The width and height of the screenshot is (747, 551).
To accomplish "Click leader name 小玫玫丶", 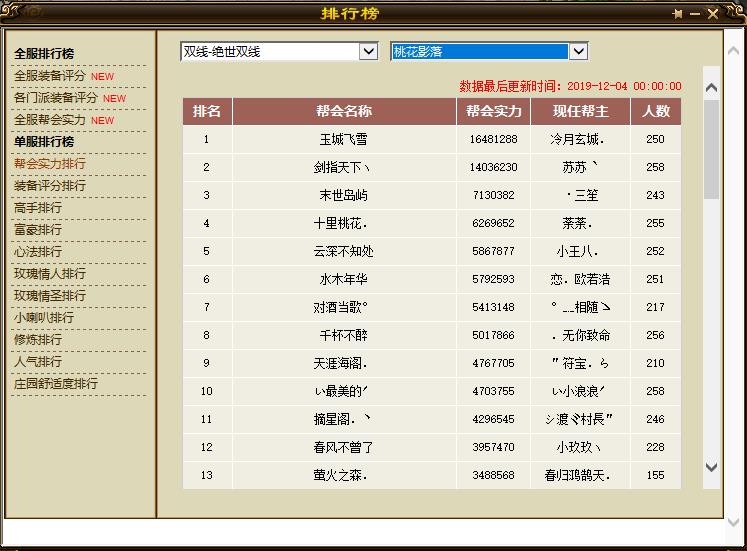I will tap(578, 447).
